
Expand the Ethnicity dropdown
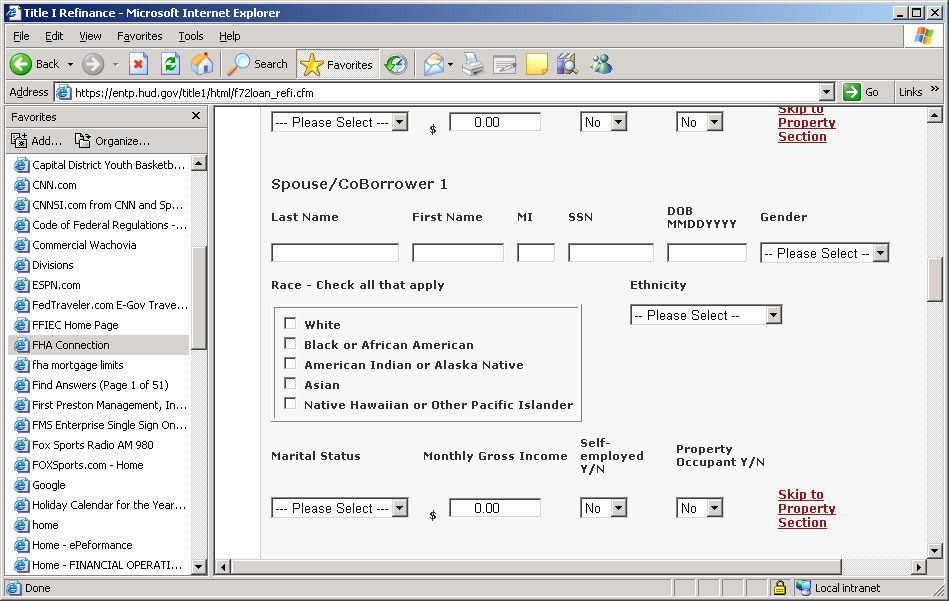[706, 315]
